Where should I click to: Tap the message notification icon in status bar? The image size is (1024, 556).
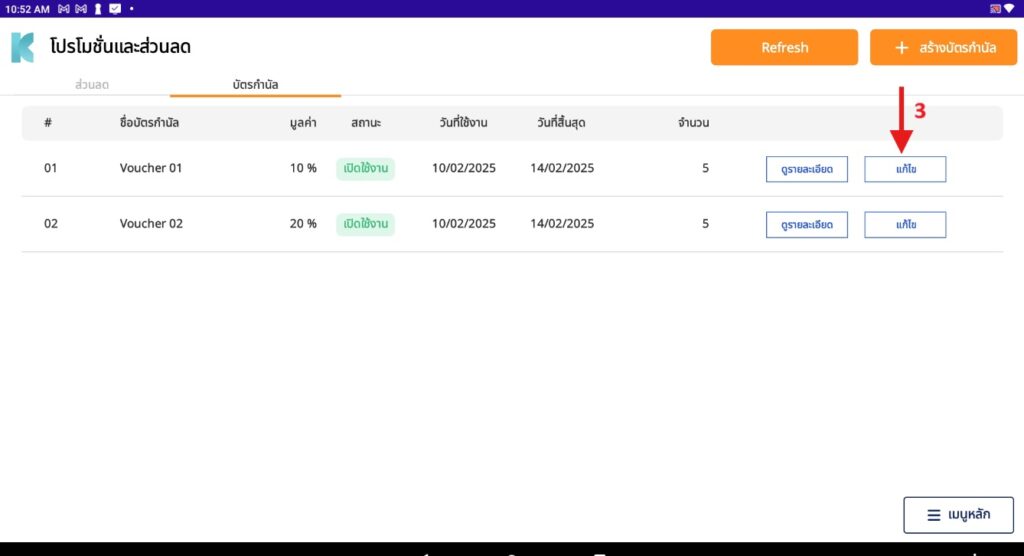click(115, 9)
